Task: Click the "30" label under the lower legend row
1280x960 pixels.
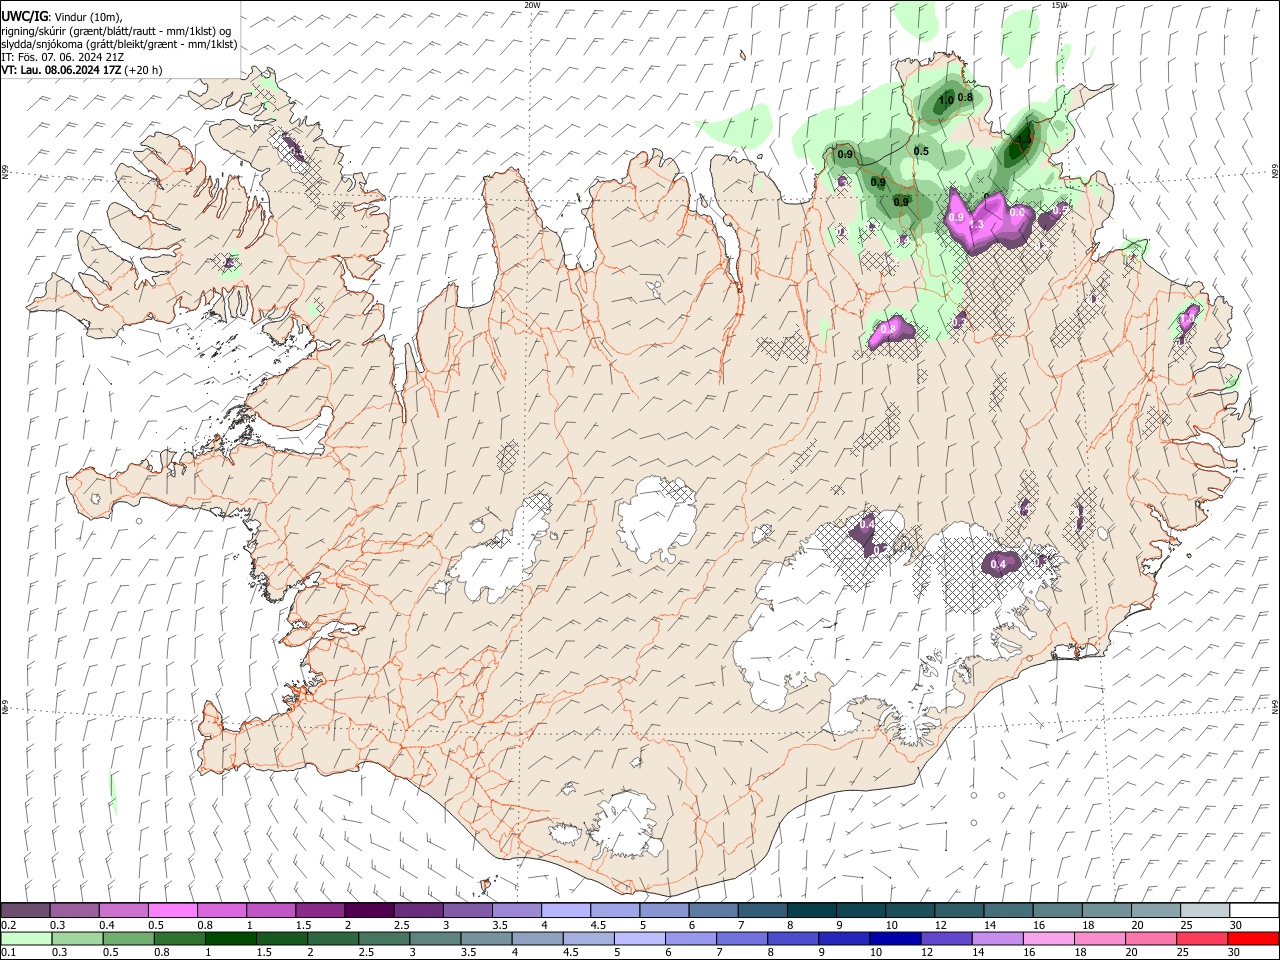Action: coord(1233,953)
